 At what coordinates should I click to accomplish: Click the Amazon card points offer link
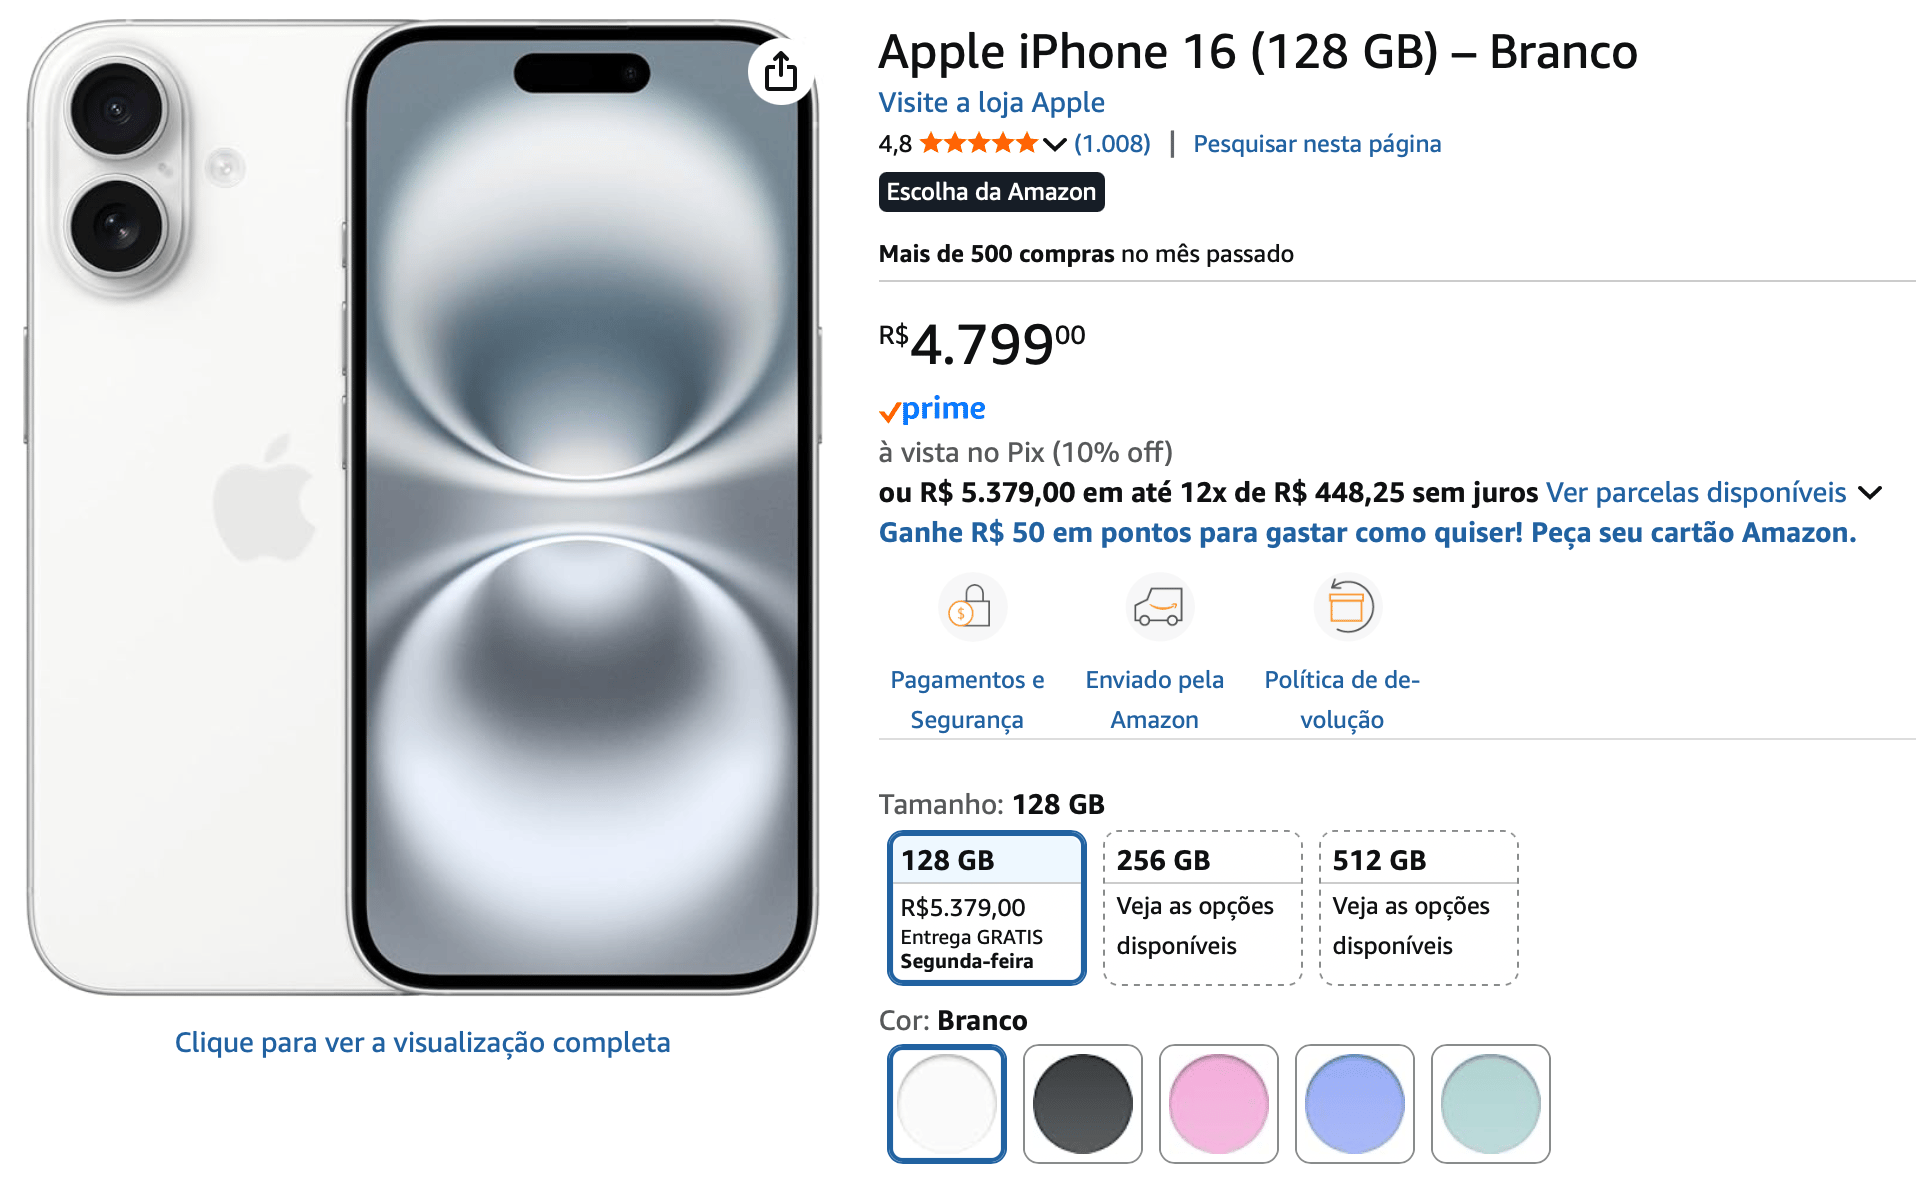click(1367, 533)
